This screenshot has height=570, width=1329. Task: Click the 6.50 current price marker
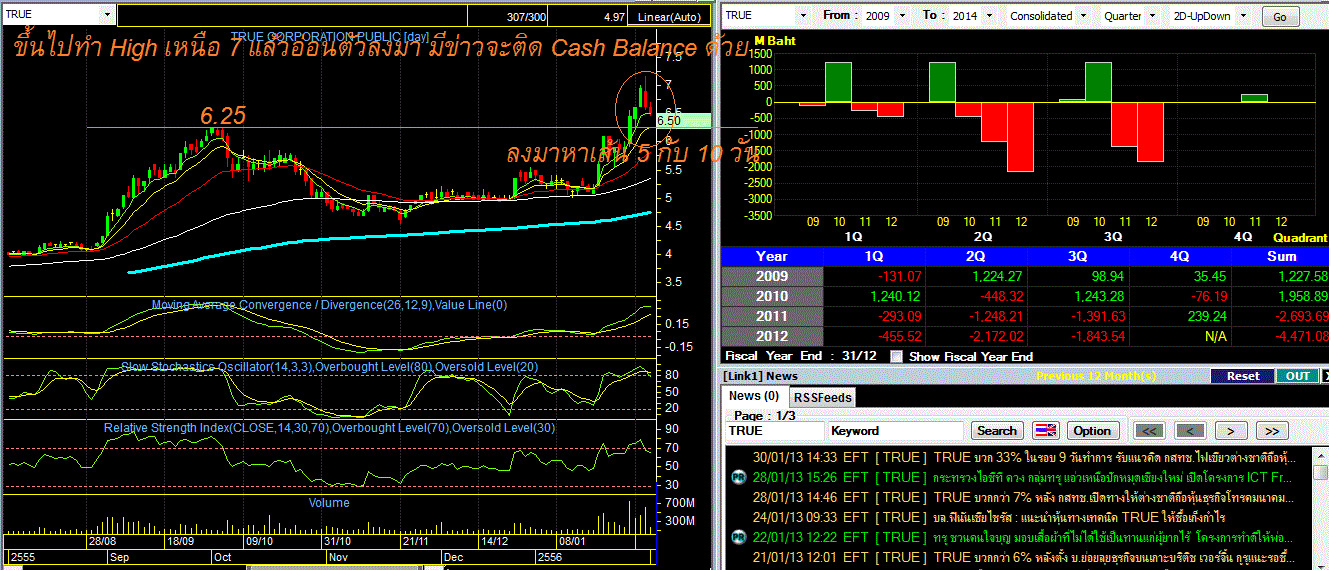tap(683, 120)
